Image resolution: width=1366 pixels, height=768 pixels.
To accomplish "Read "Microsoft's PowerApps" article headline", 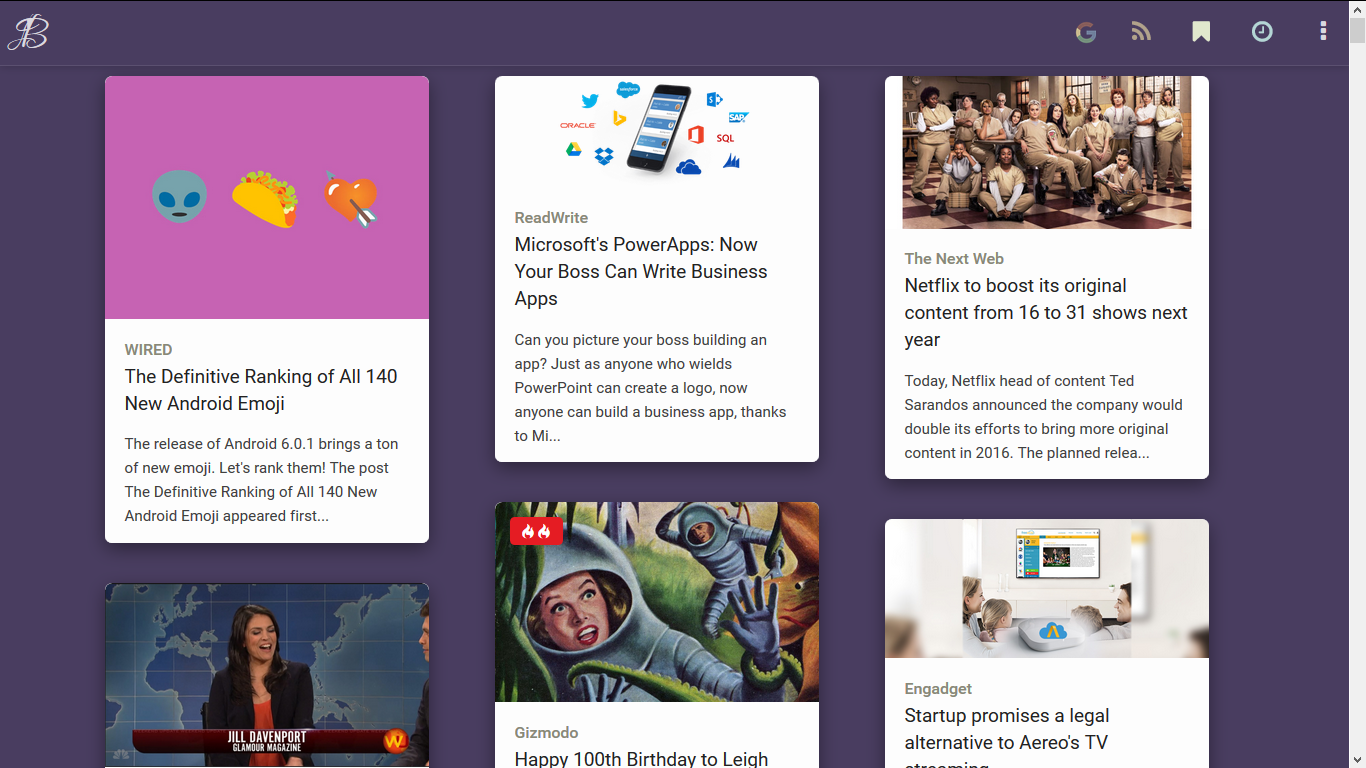I will [640, 271].
